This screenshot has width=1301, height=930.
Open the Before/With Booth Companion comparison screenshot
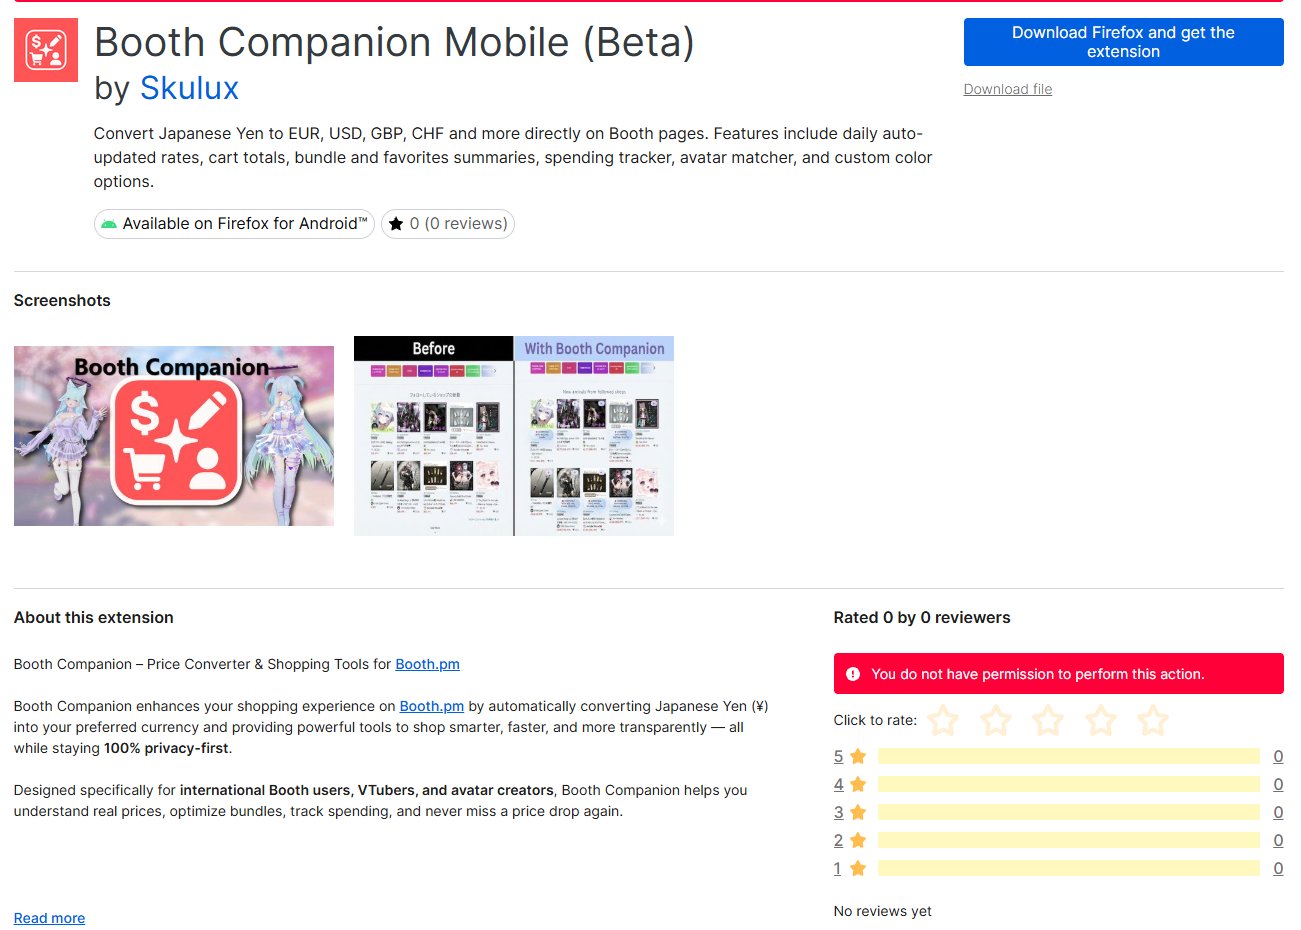513,435
